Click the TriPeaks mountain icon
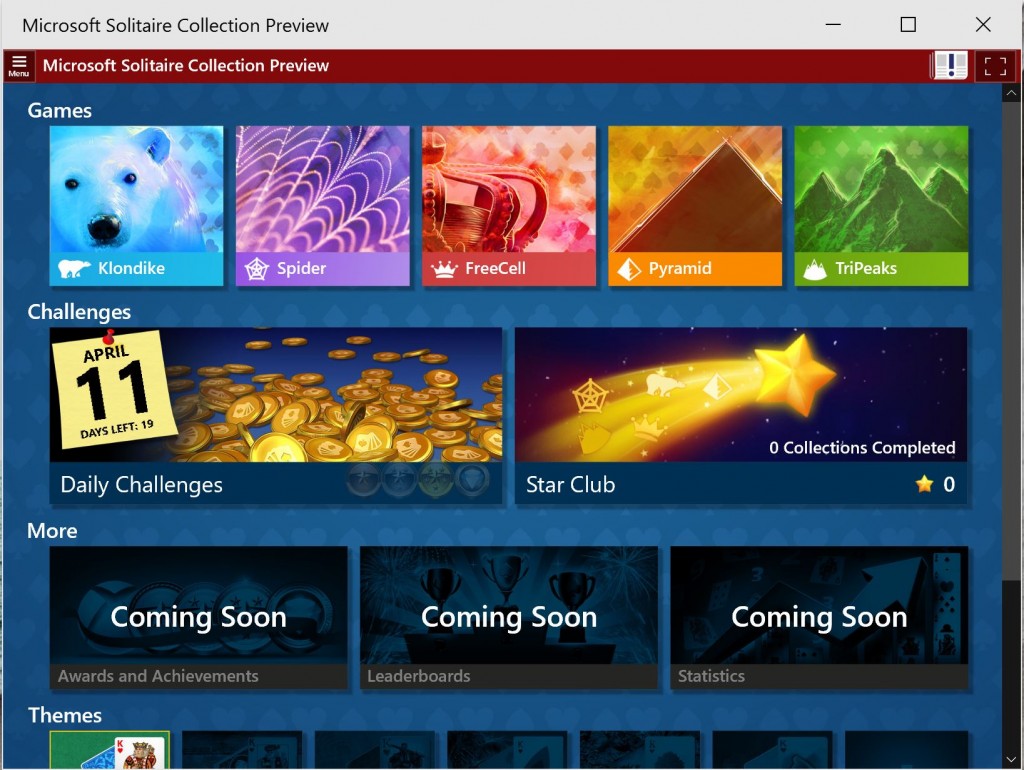Image resolution: width=1024 pixels, height=770 pixels. pos(815,269)
